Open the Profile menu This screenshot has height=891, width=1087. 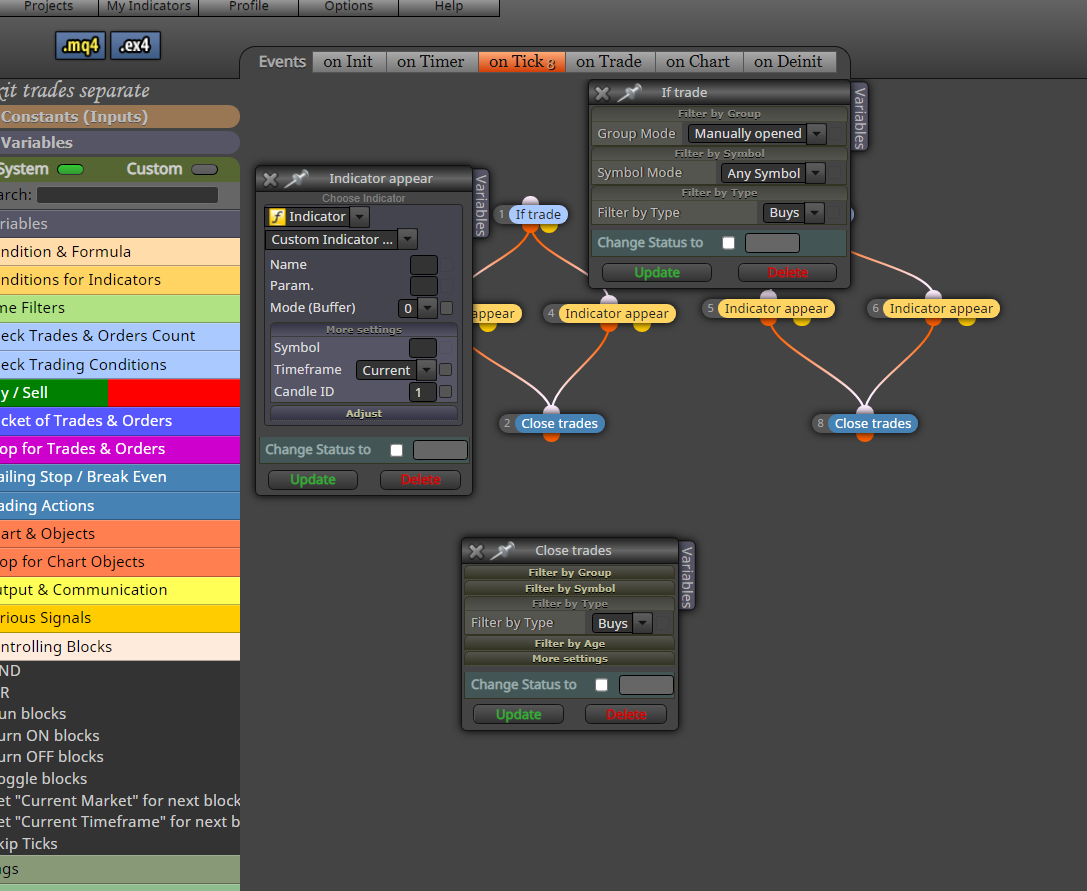[249, 6]
